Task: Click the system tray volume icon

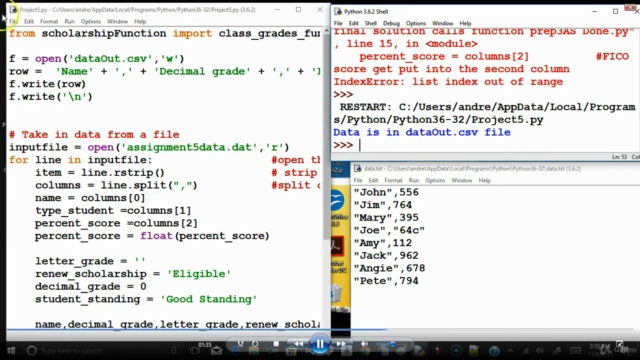Action: point(540,351)
